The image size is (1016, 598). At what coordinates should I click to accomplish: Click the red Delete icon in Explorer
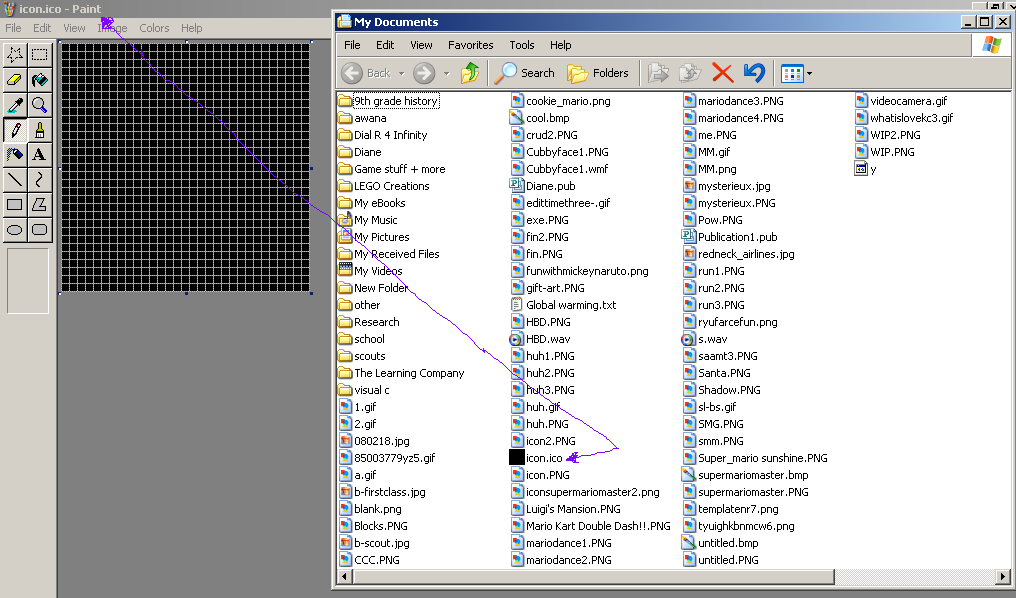point(722,73)
